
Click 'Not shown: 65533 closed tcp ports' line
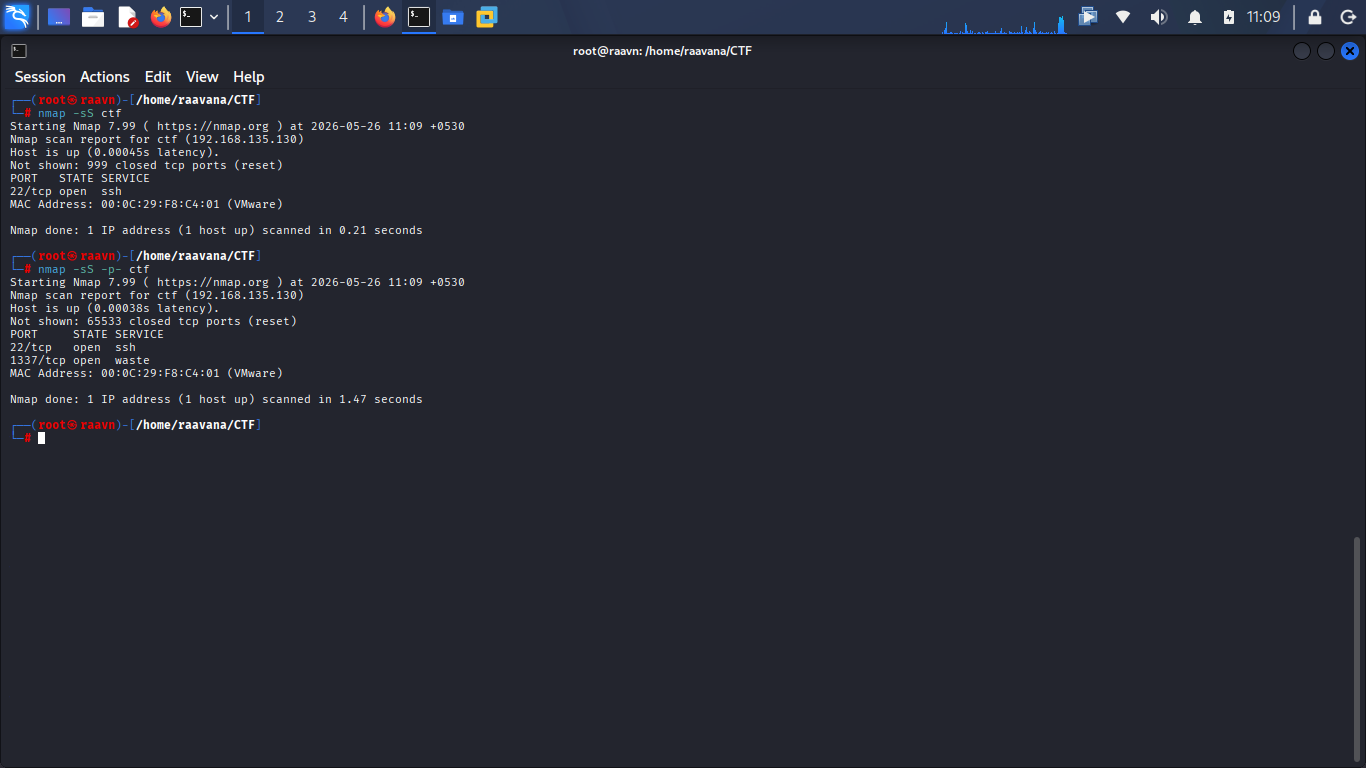pos(154,321)
